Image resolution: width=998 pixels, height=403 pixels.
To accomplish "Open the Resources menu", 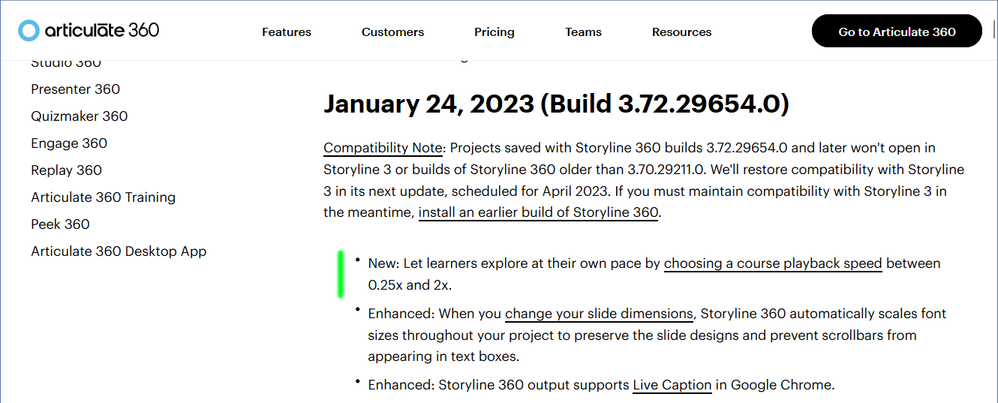I will [x=682, y=32].
